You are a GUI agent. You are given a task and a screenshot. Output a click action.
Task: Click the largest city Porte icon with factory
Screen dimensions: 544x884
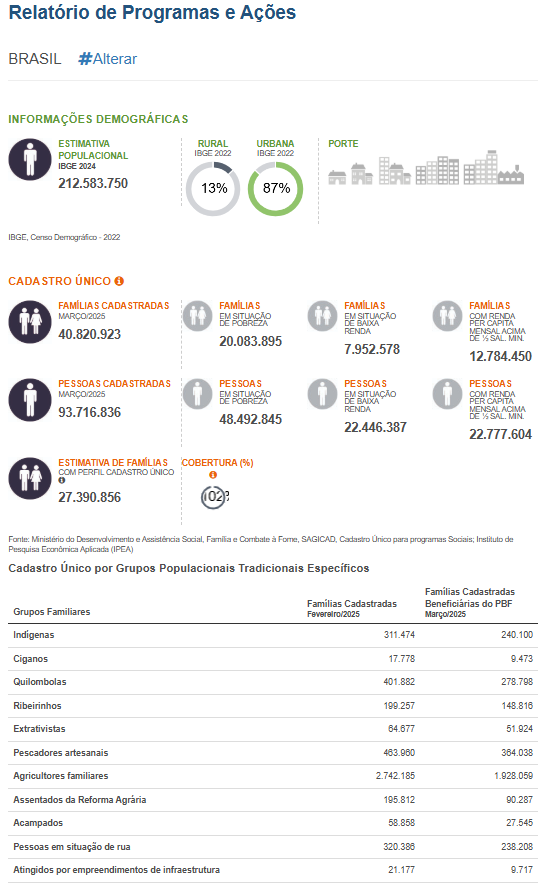(494, 167)
